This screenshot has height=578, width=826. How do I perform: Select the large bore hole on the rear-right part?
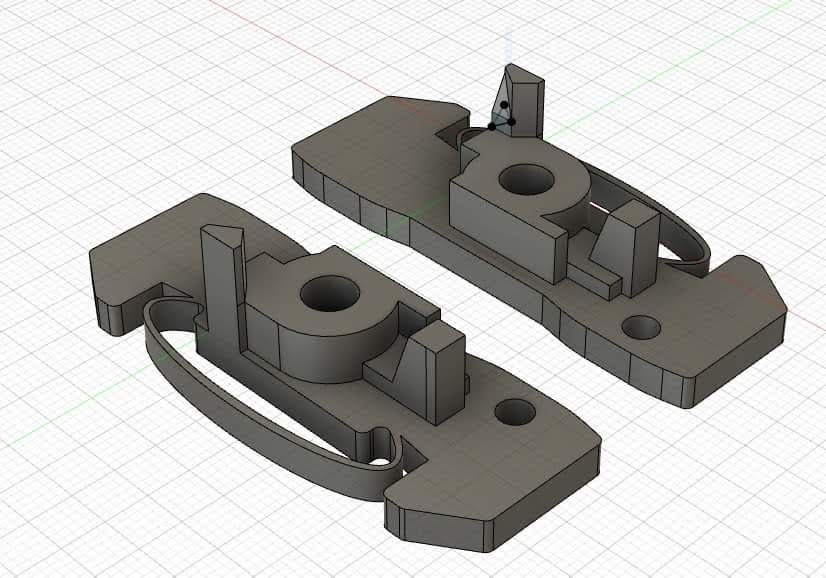[x=526, y=180]
